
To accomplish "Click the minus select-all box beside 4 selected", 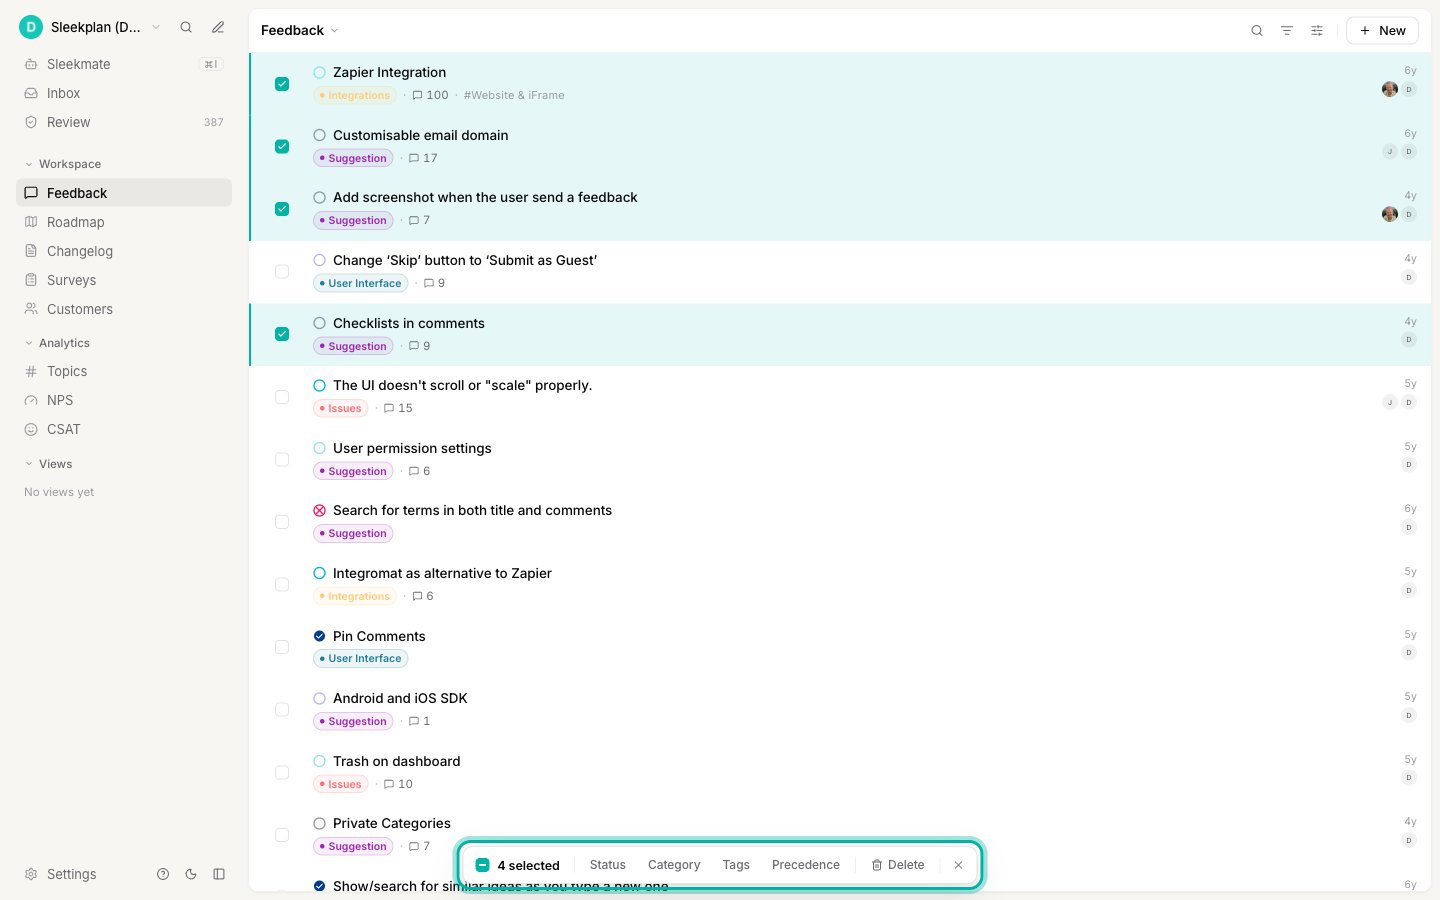I will 482,865.
